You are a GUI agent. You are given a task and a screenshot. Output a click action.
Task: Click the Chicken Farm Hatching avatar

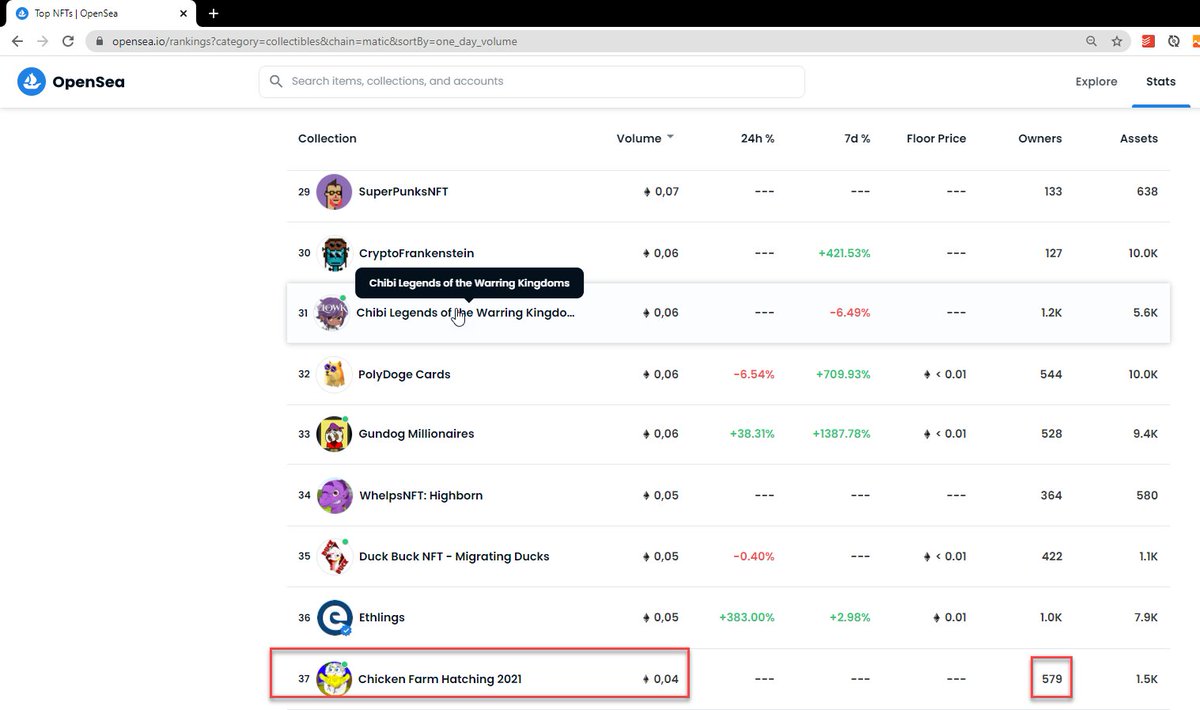(x=334, y=679)
